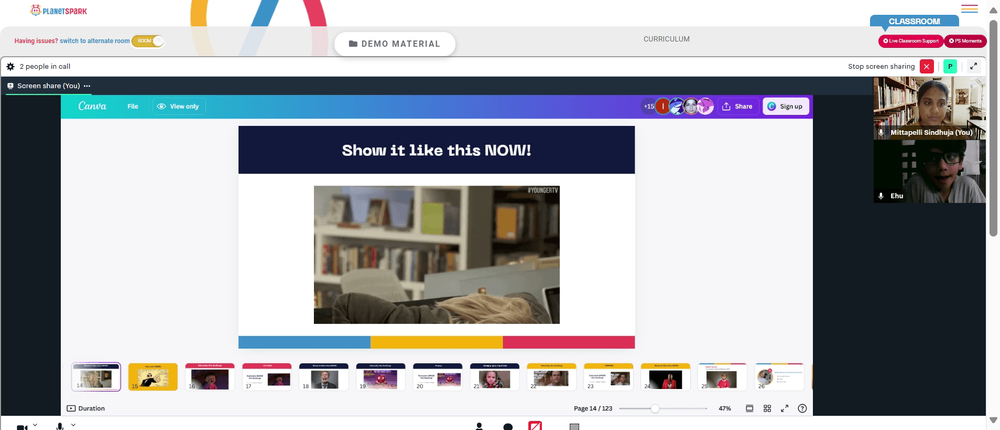
Task: Open the PlanetSpark hamburger menu
Action: [x=969, y=9]
